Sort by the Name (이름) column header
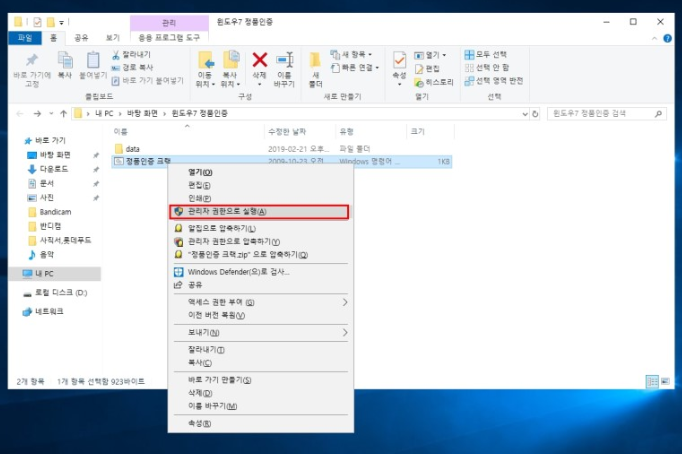 [120, 131]
